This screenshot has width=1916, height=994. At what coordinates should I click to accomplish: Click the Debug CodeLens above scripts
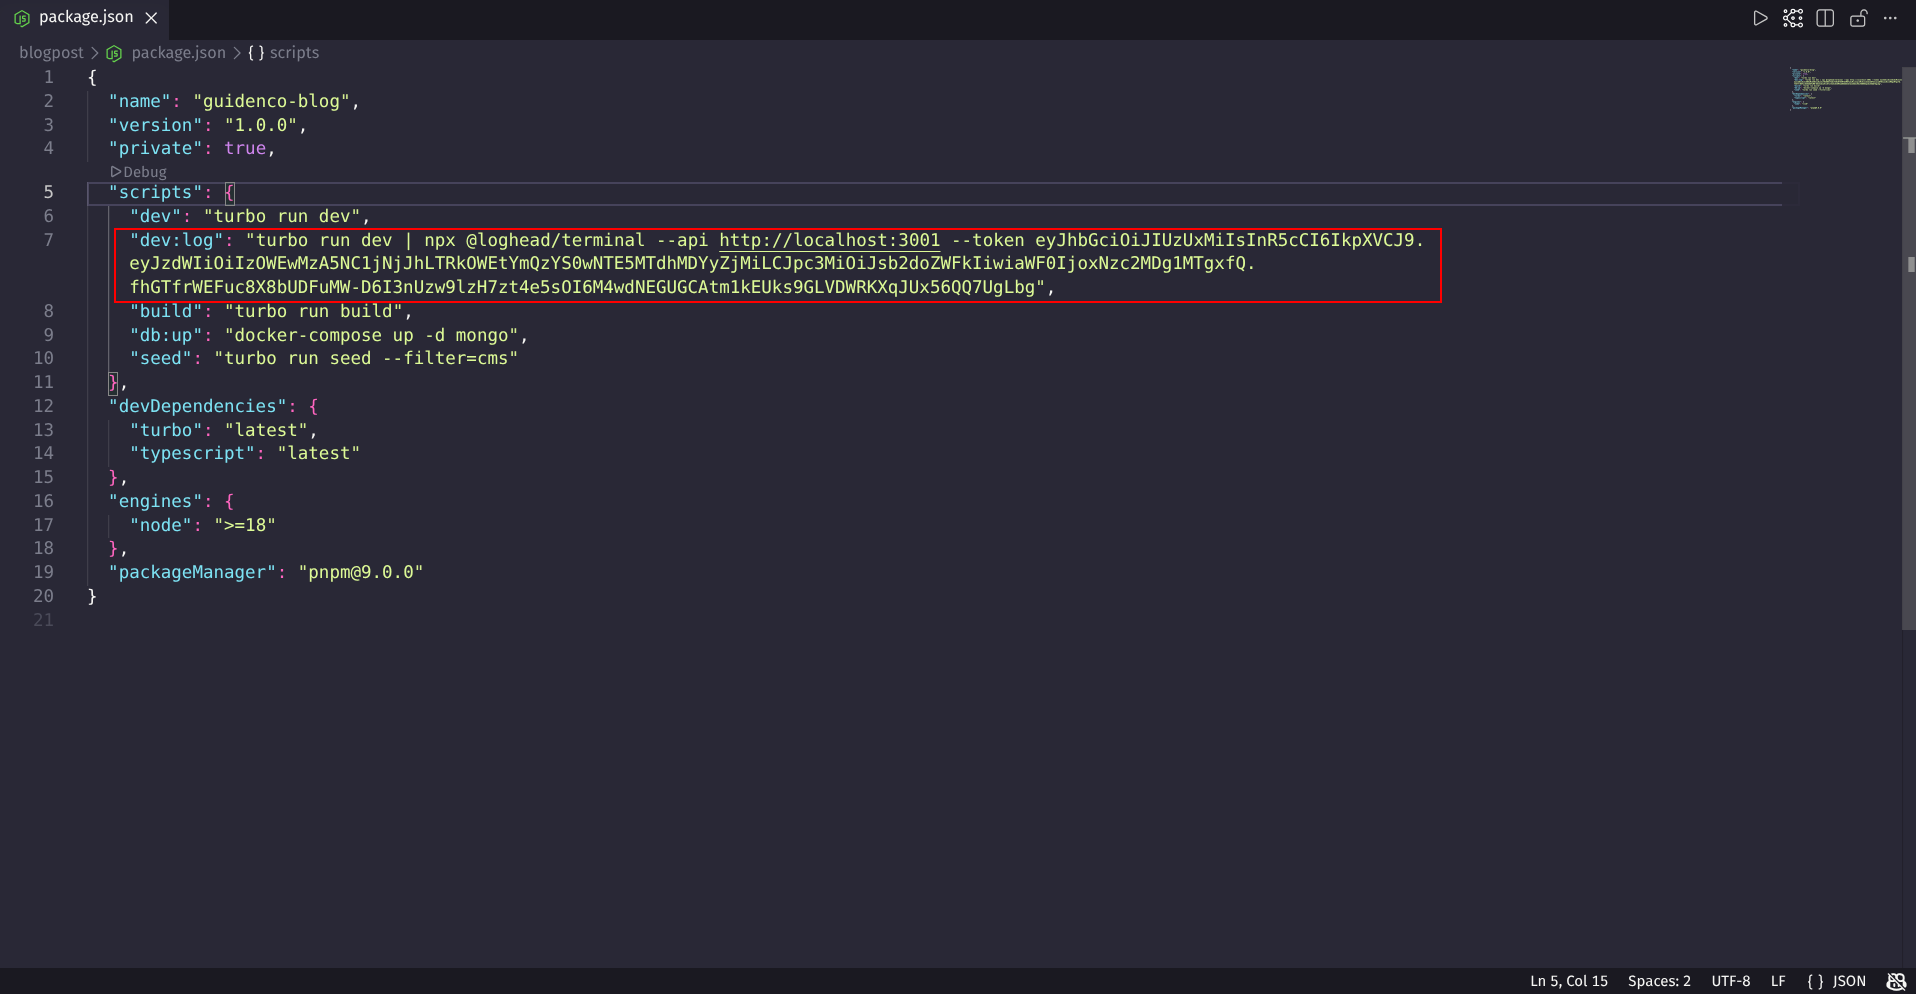139,172
